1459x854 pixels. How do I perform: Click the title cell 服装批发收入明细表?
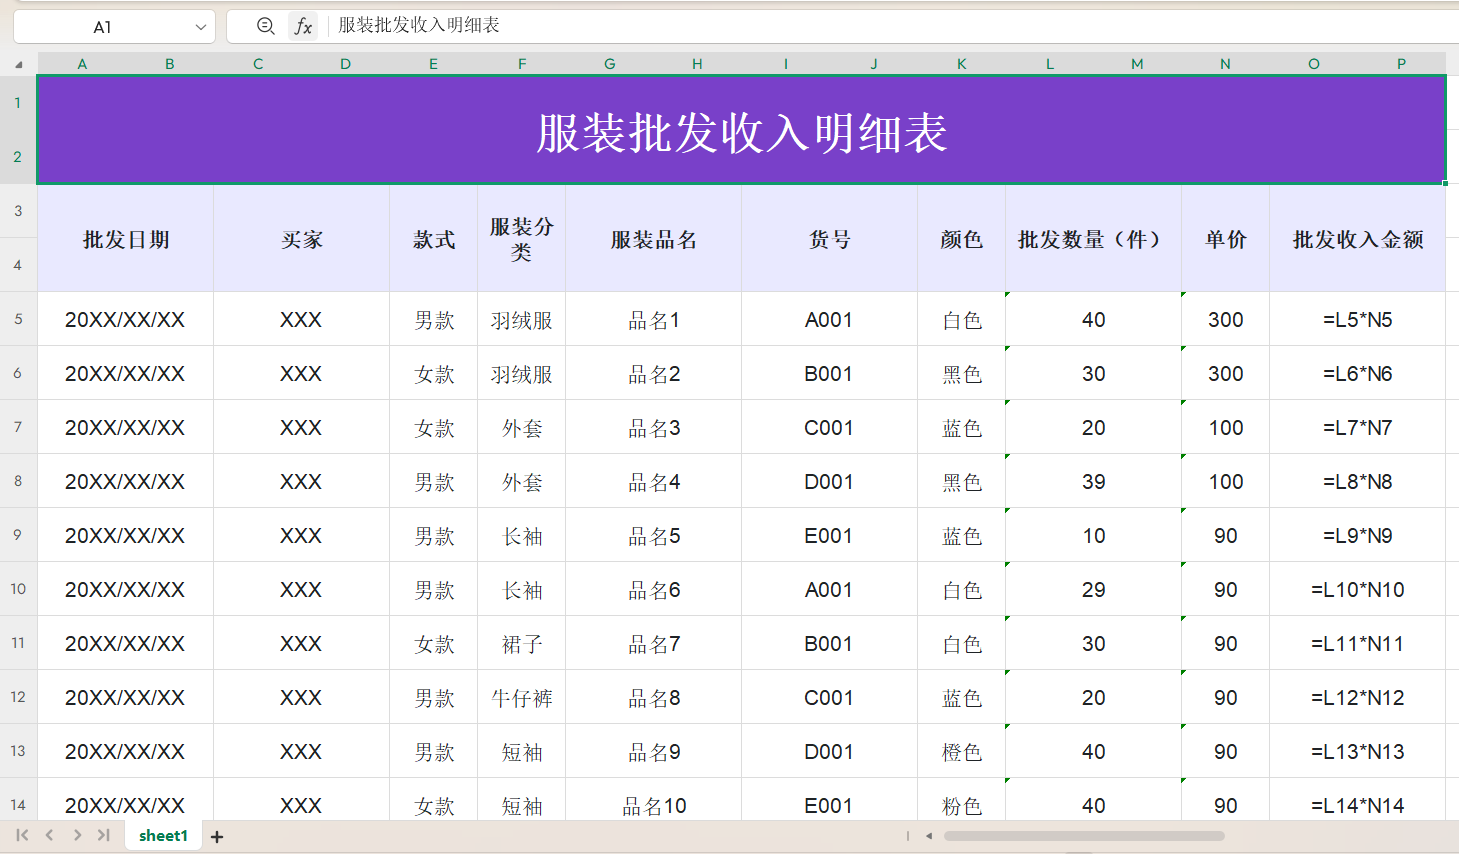click(x=741, y=130)
